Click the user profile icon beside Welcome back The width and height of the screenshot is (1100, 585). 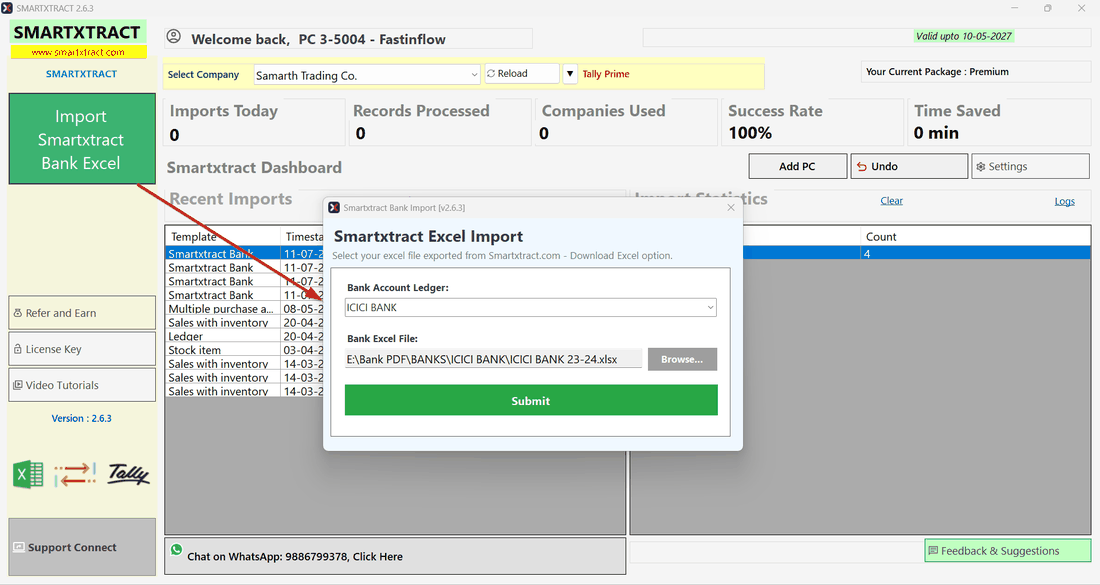174,37
